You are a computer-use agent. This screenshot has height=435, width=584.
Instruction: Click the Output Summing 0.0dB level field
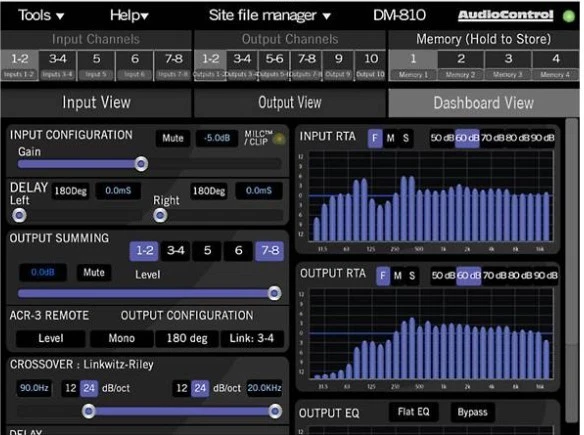[43, 273]
